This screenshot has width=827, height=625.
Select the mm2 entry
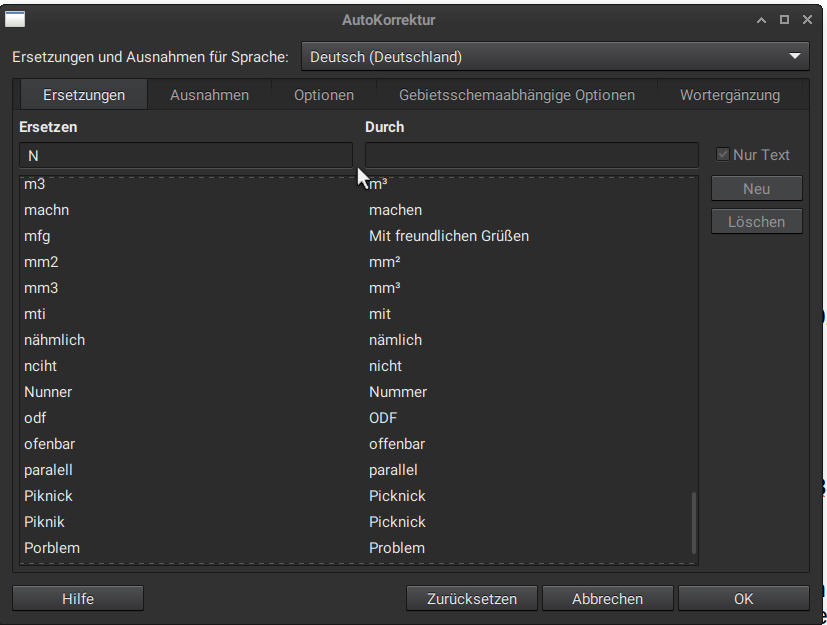coord(359,262)
